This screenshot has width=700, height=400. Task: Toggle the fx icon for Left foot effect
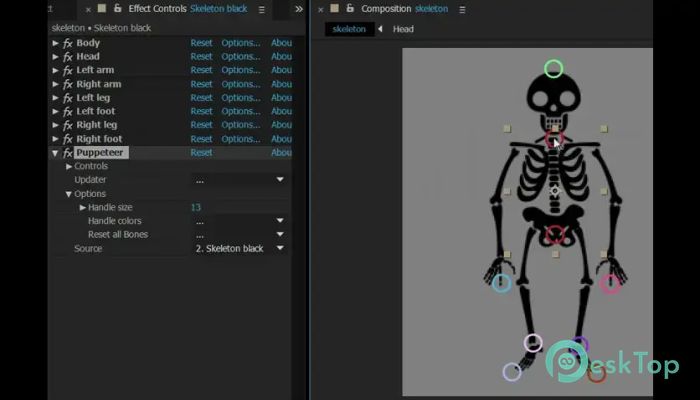pyautogui.click(x=67, y=112)
